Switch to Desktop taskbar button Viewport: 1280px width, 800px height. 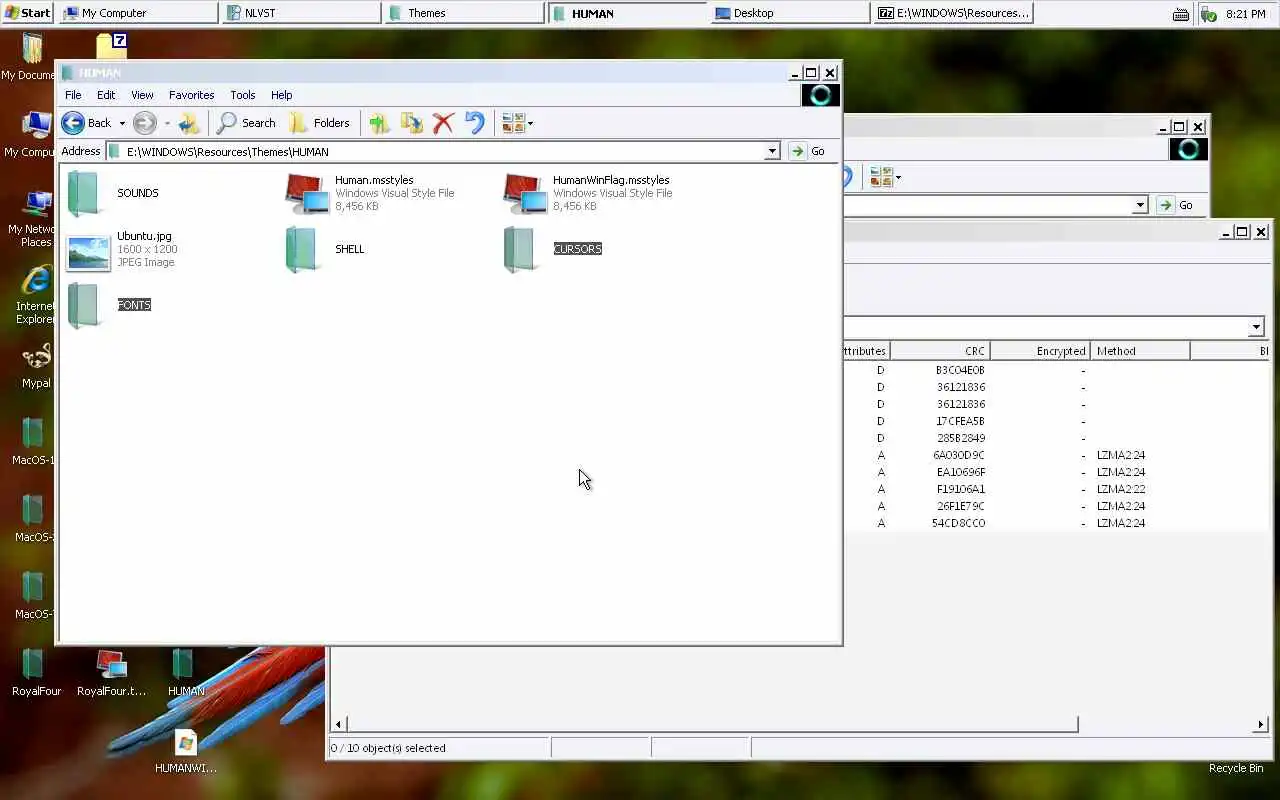coord(790,13)
